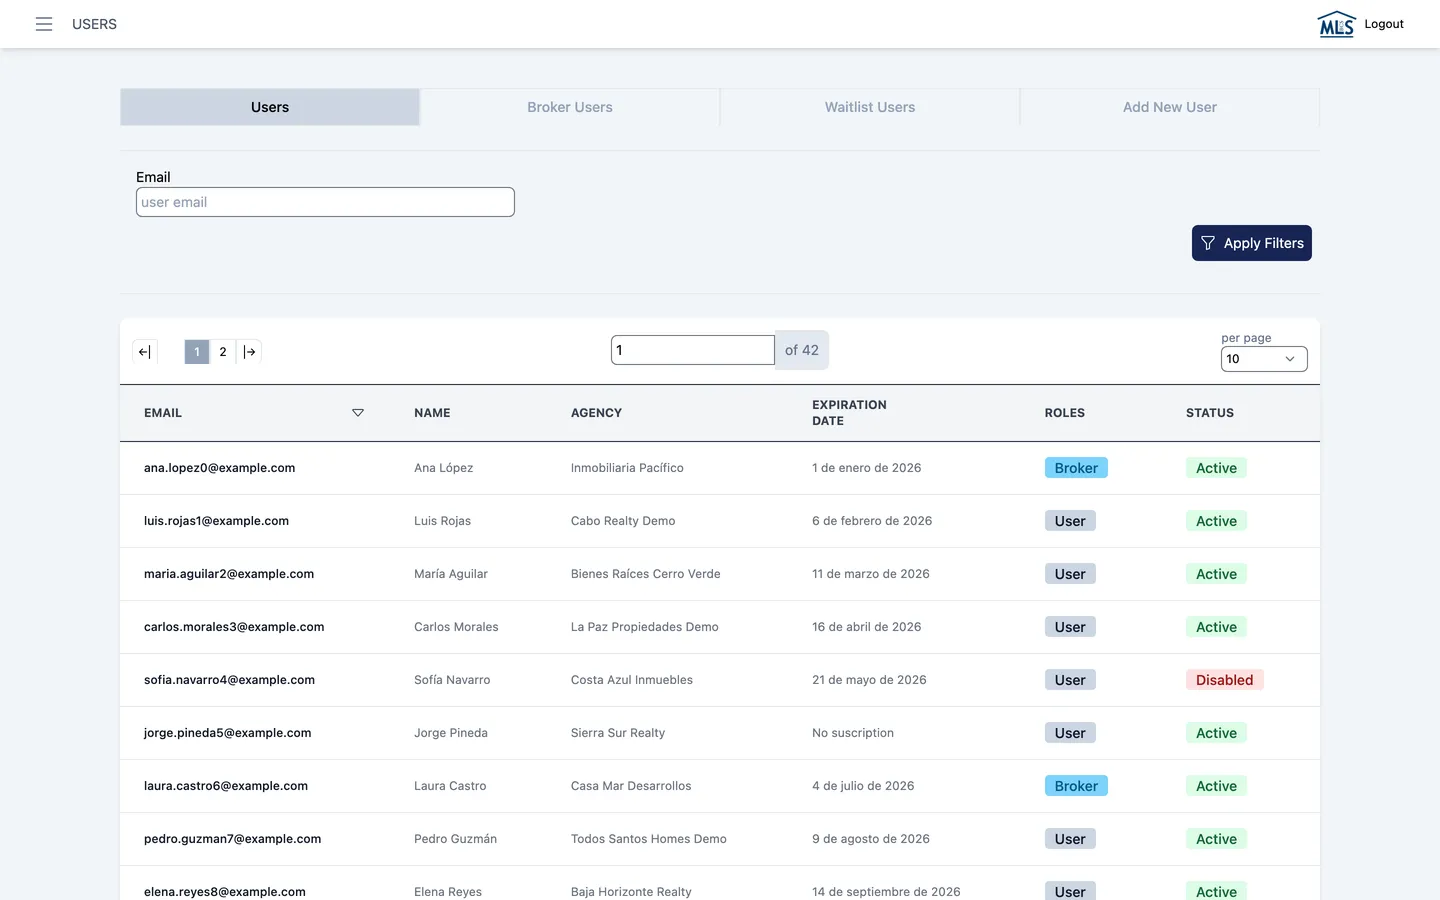Select current page 1 button
Screen dimensions: 1440x900
tap(197, 352)
